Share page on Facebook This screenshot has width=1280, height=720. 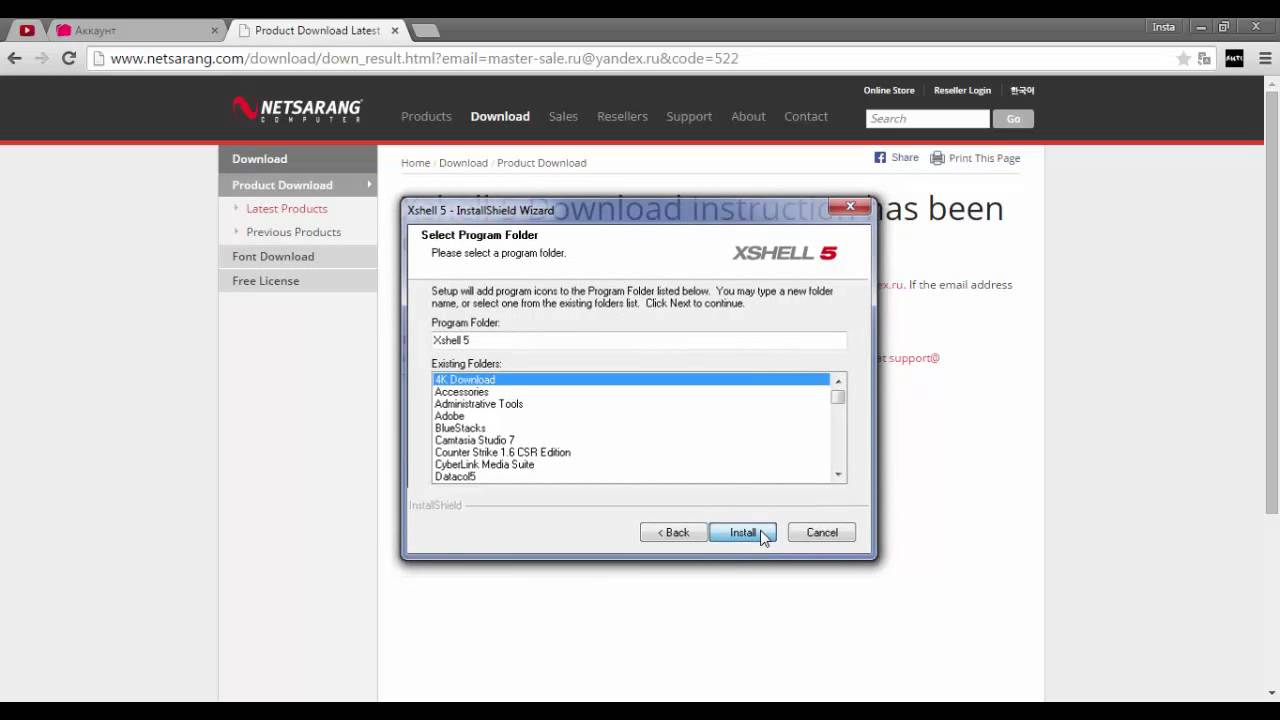[896, 158]
